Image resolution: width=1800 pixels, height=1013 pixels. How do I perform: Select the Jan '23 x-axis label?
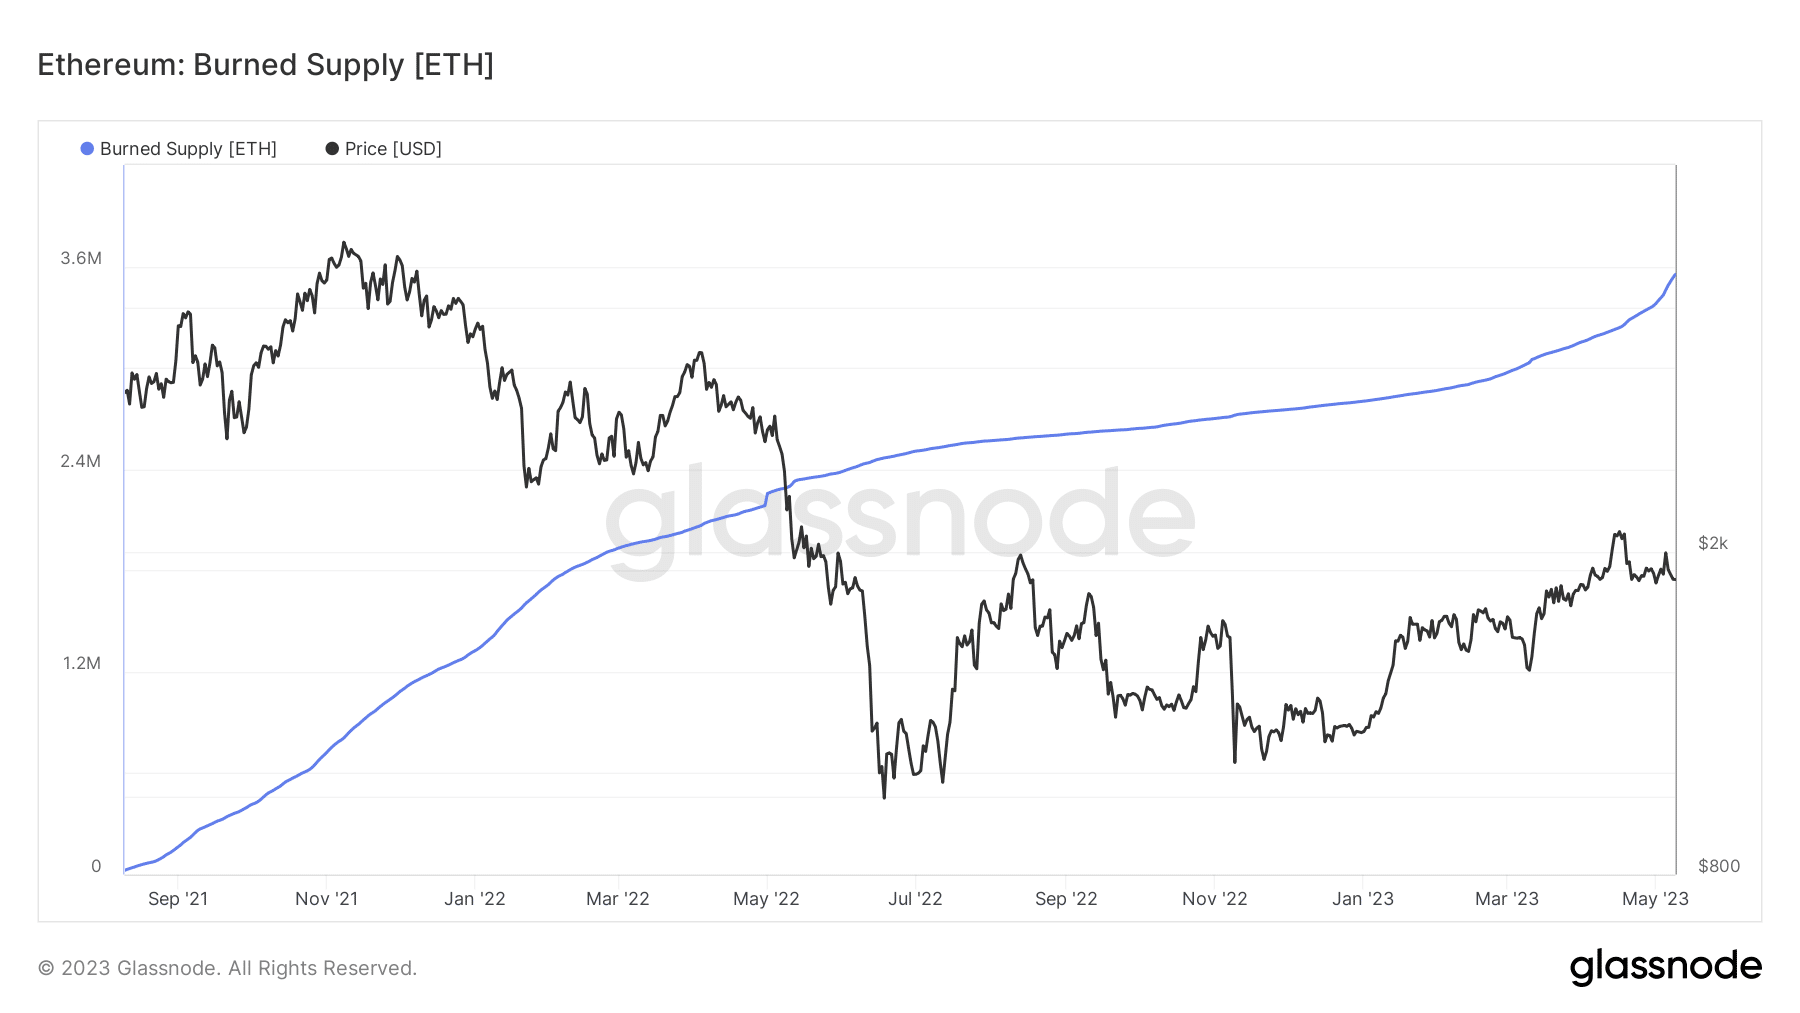[1362, 899]
